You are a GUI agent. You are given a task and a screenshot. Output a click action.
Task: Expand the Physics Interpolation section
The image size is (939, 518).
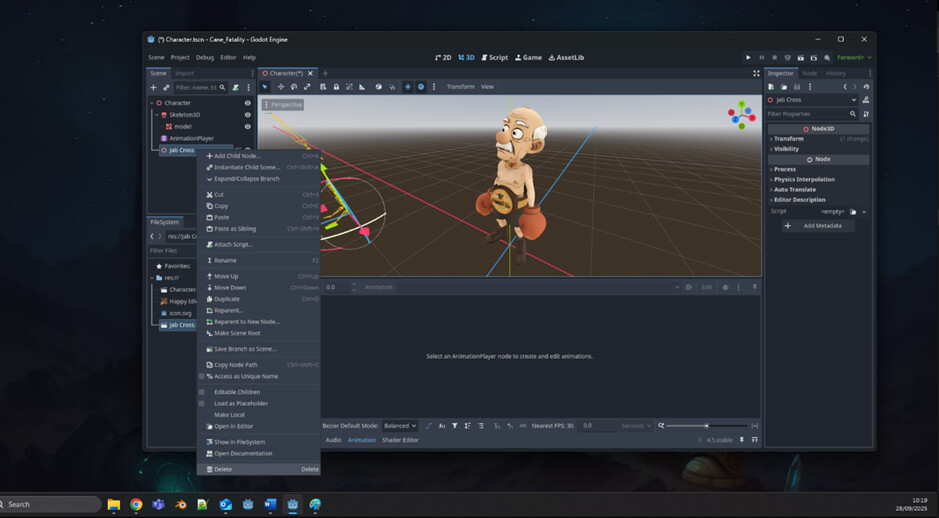(x=804, y=179)
